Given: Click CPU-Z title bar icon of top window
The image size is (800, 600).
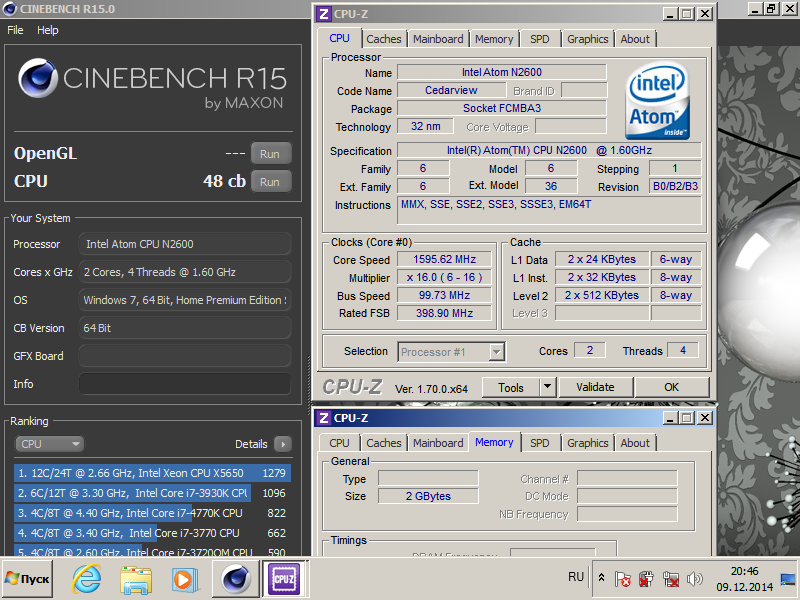Looking at the screenshot, I should 324,14.
